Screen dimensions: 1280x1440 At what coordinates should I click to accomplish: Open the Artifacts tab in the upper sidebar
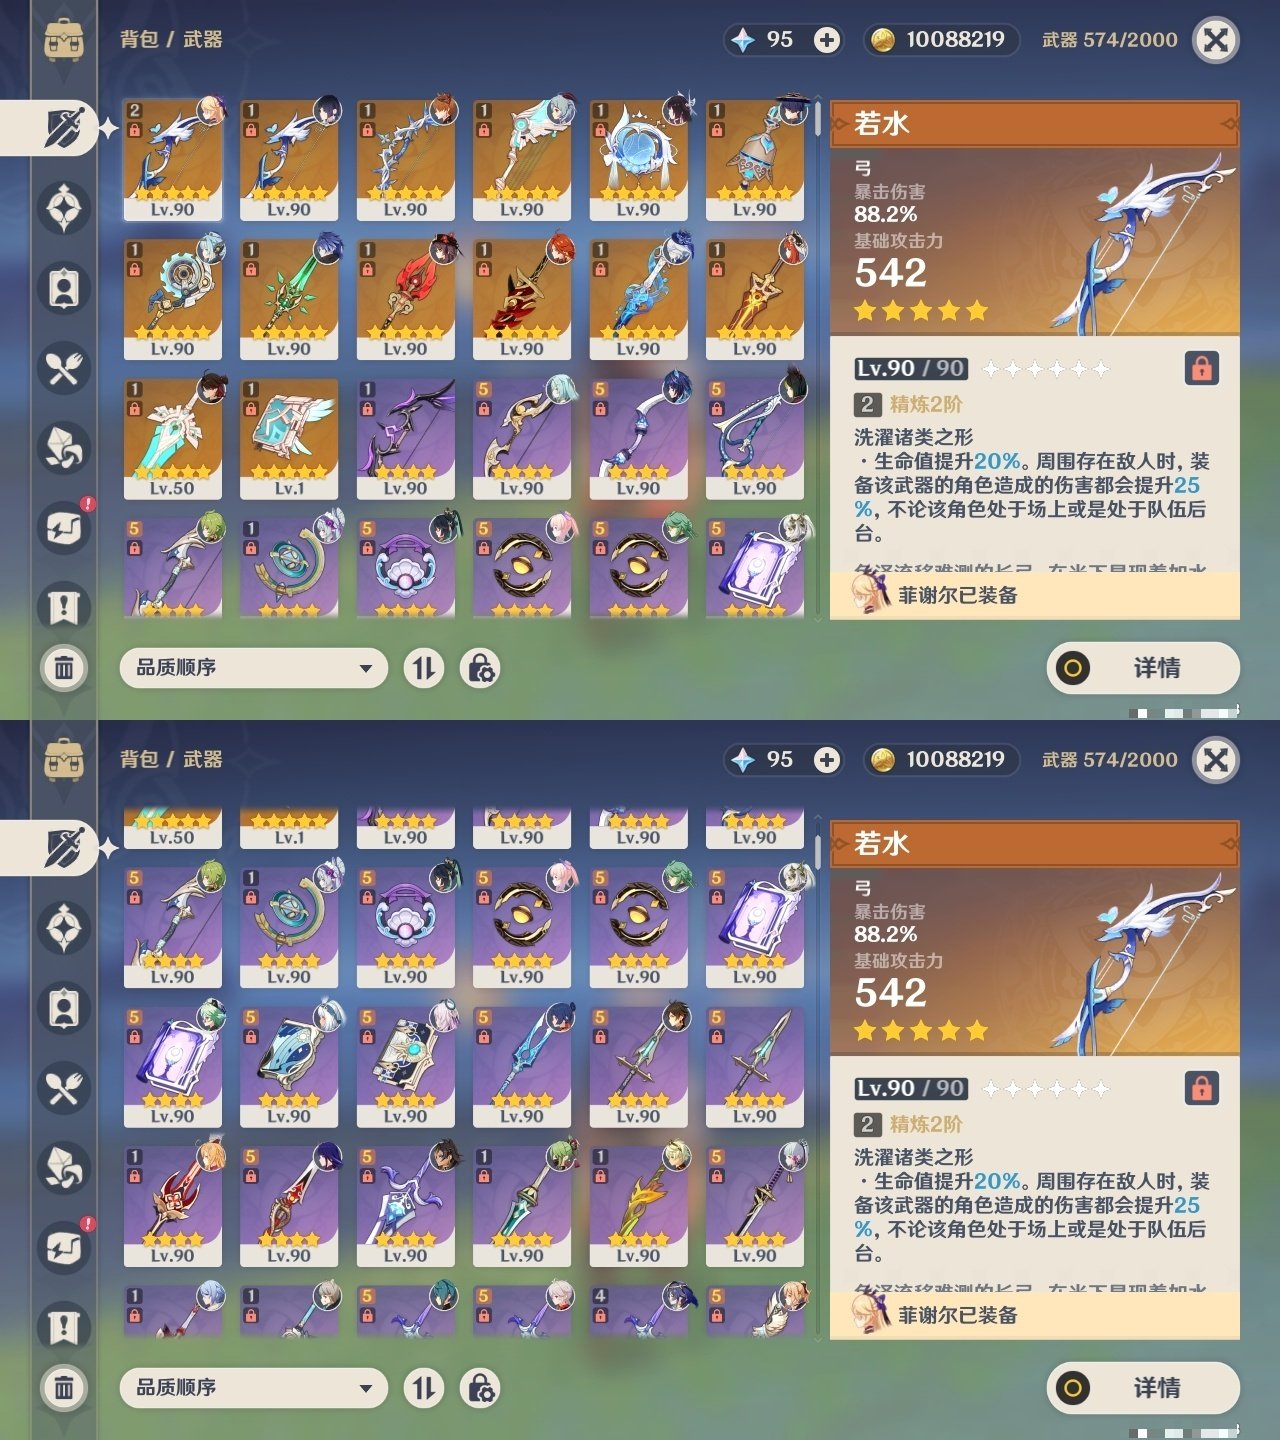point(64,208)
